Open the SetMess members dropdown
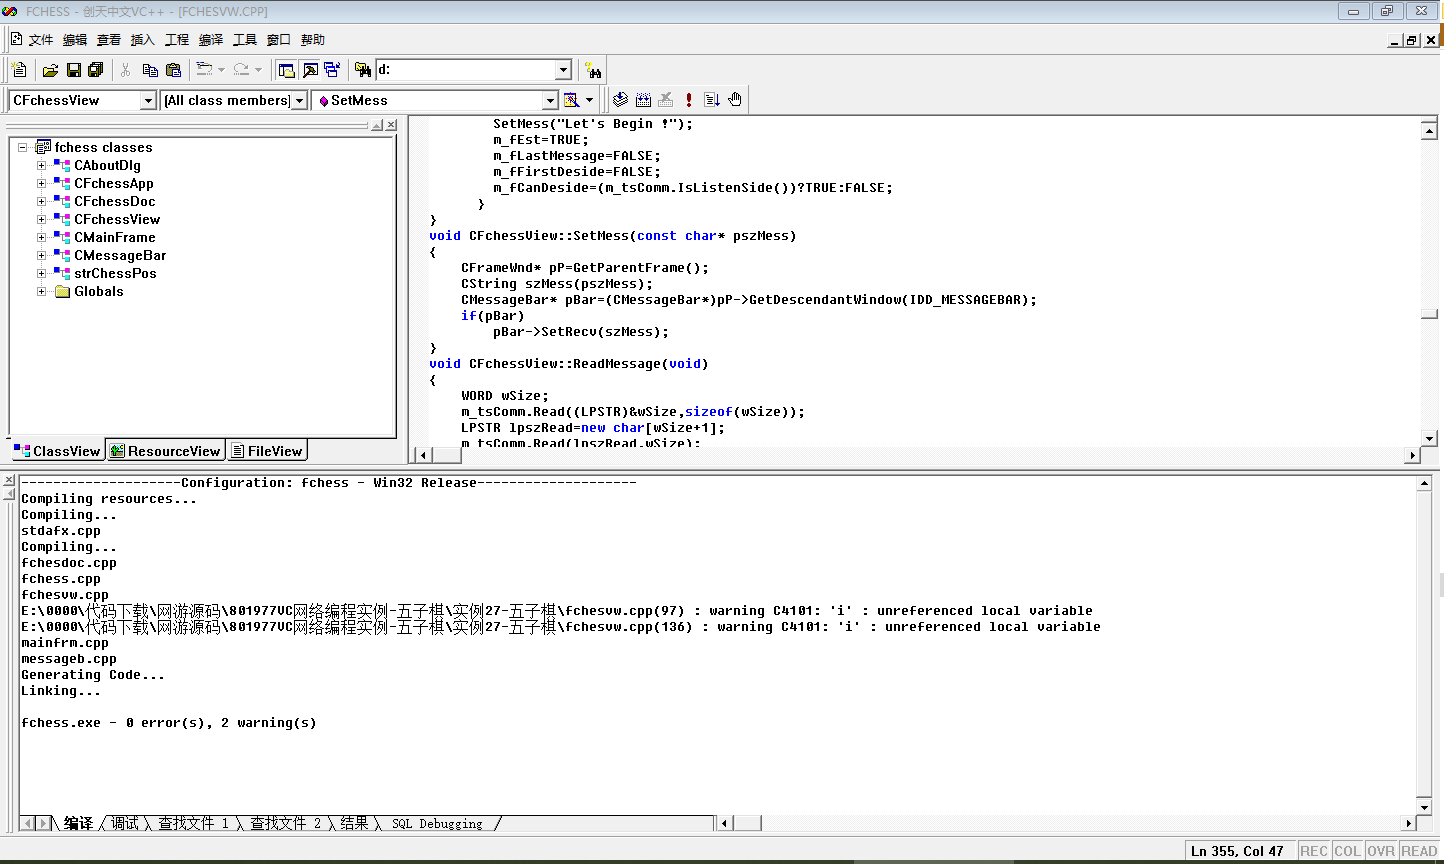 (550, 100)
